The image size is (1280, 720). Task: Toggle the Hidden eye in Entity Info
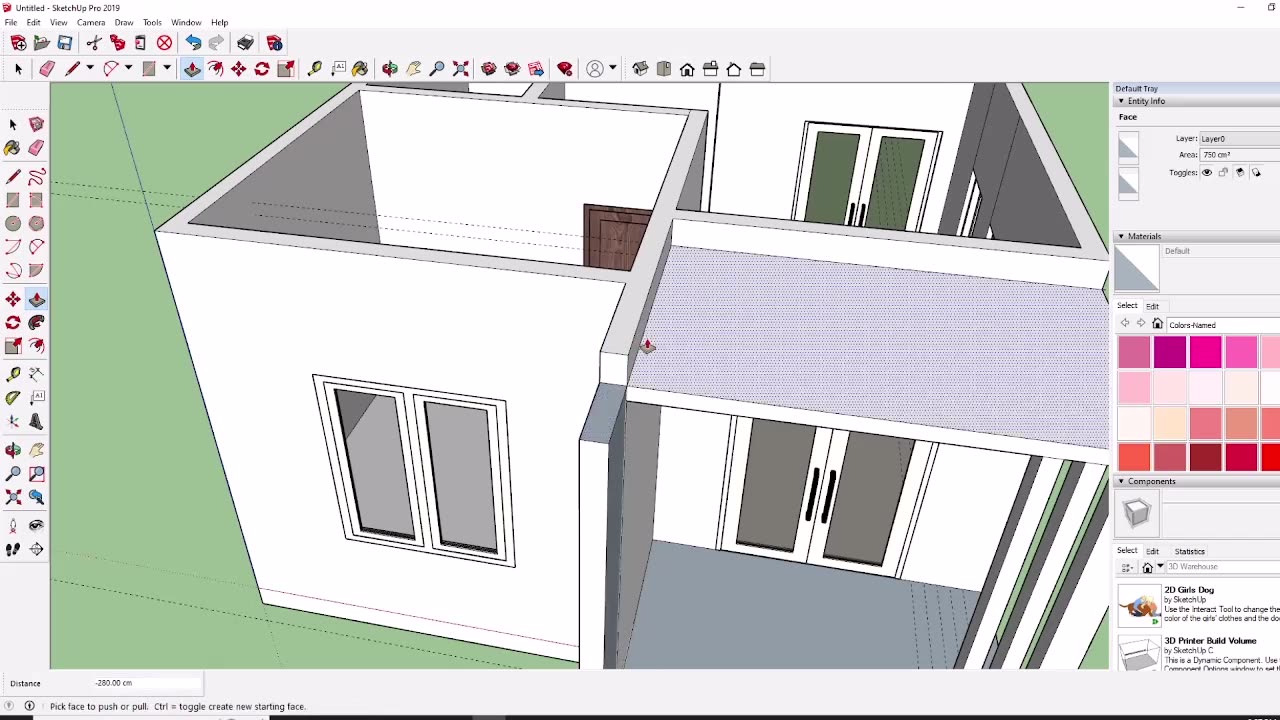1206,173
